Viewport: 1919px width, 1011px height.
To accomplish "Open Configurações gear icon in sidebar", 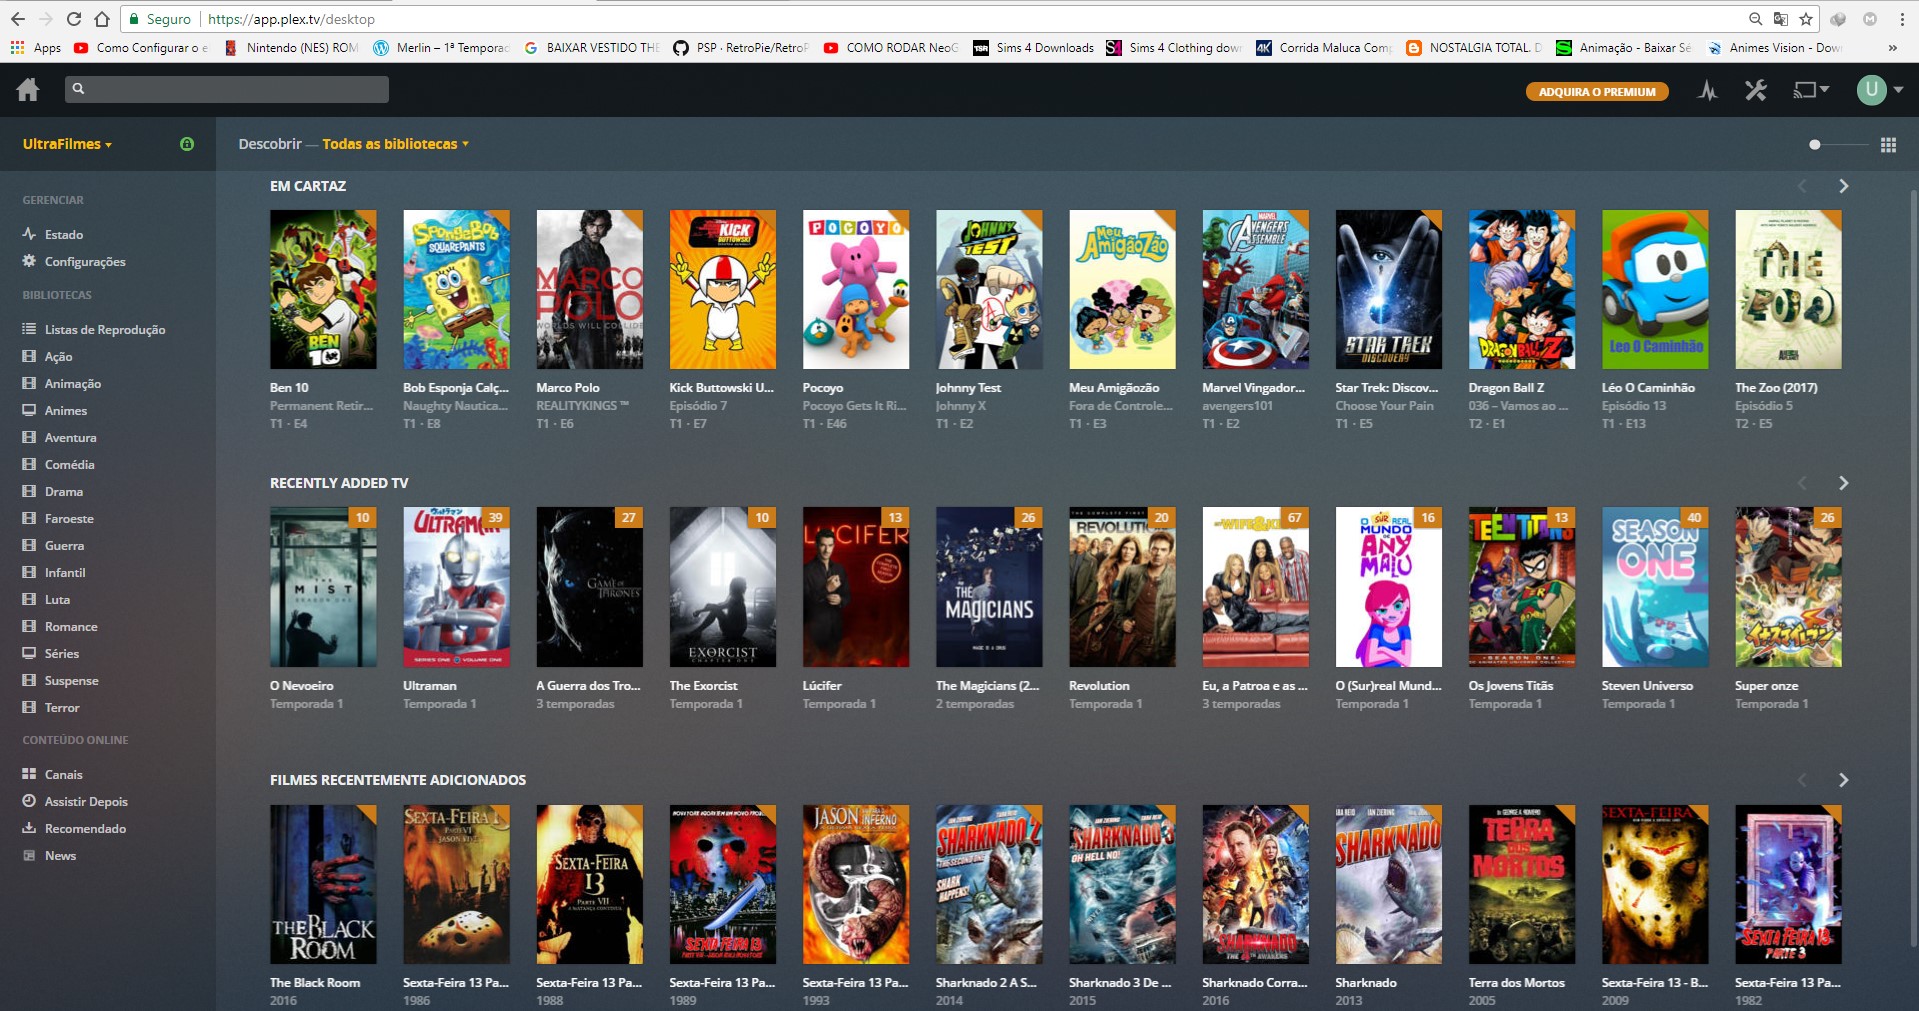I will (x=29, y=261).
